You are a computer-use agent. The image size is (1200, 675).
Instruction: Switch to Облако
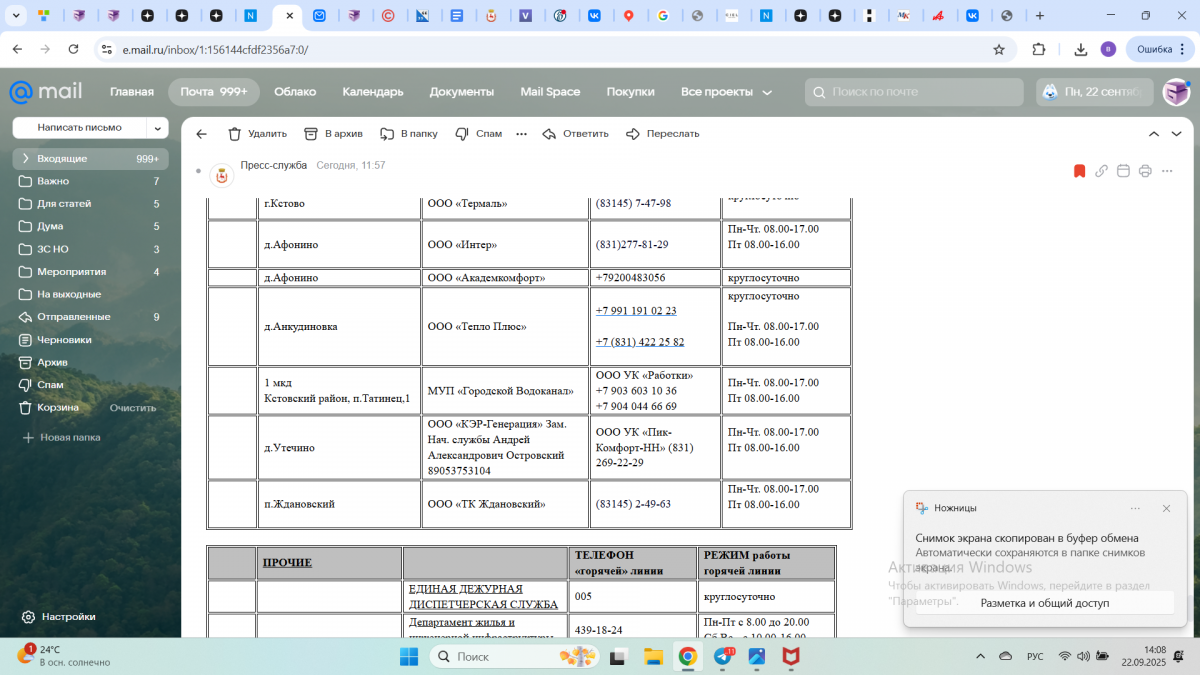pyautogui.click(x=295, y=92)
